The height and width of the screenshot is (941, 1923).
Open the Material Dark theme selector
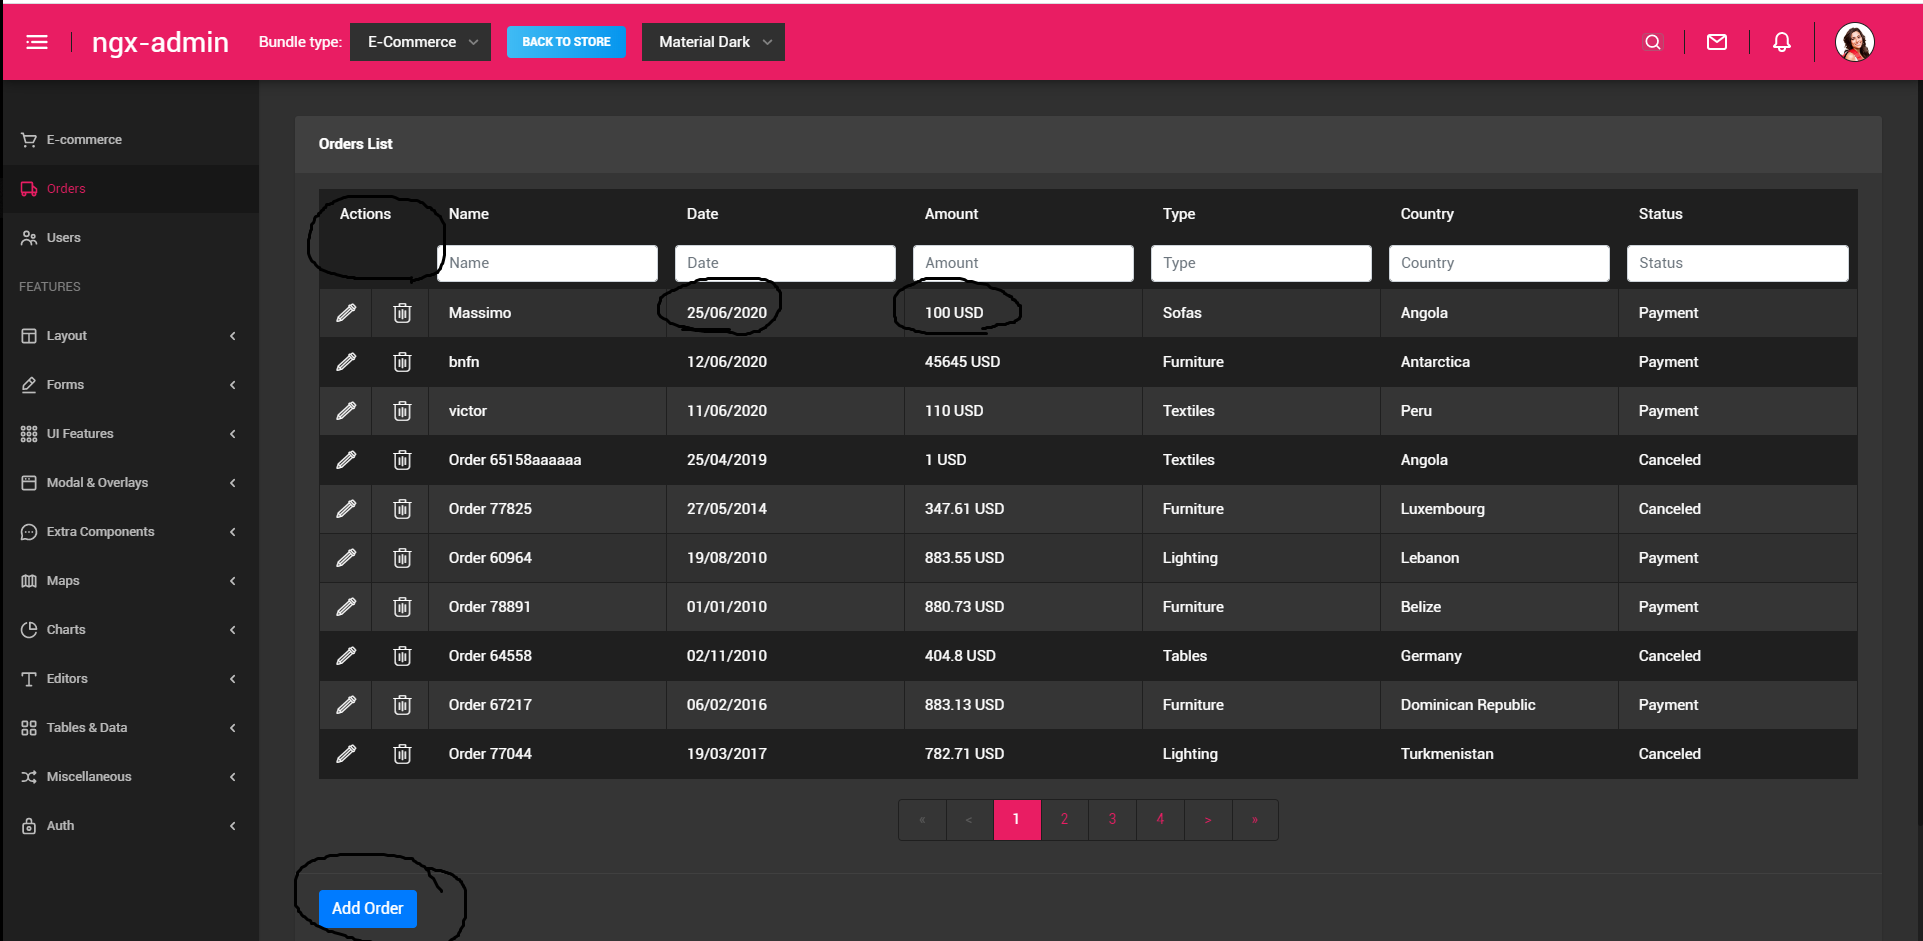(712, 42)
